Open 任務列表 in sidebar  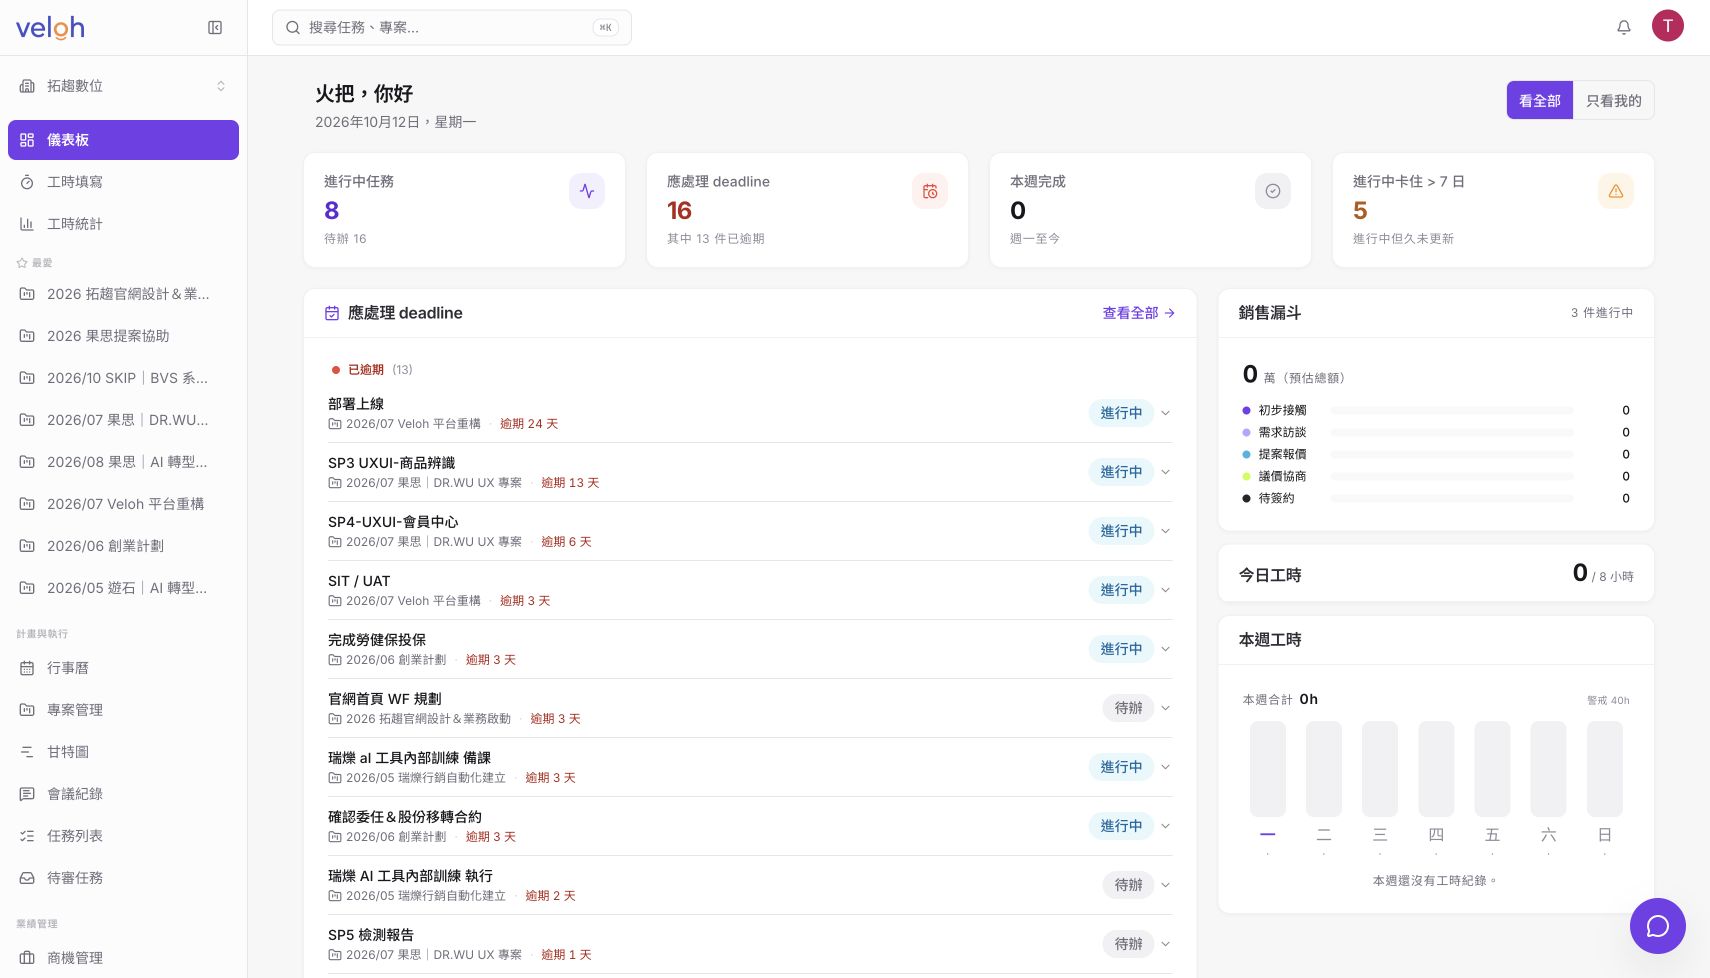pos(123,836)
